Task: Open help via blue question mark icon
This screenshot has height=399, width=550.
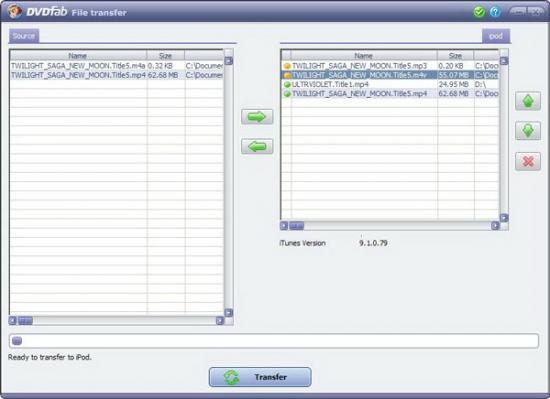Action: (495, 12)
